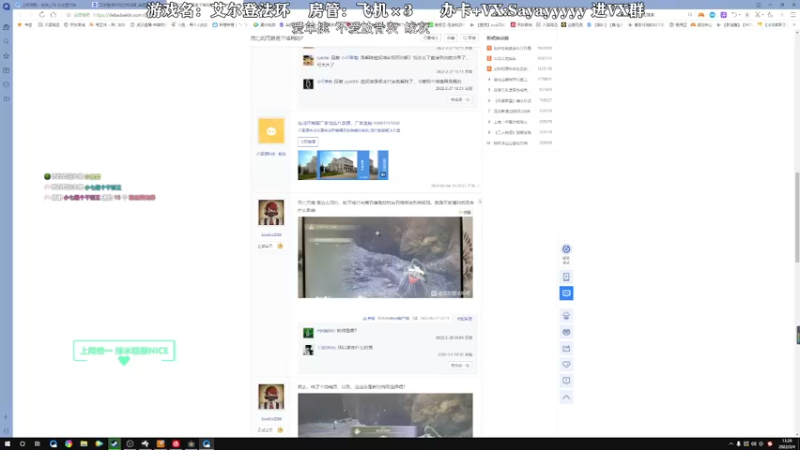Open the first item in the bookmarks bar
This screenshot has height=450, width=800.
(x=25, y=24)
